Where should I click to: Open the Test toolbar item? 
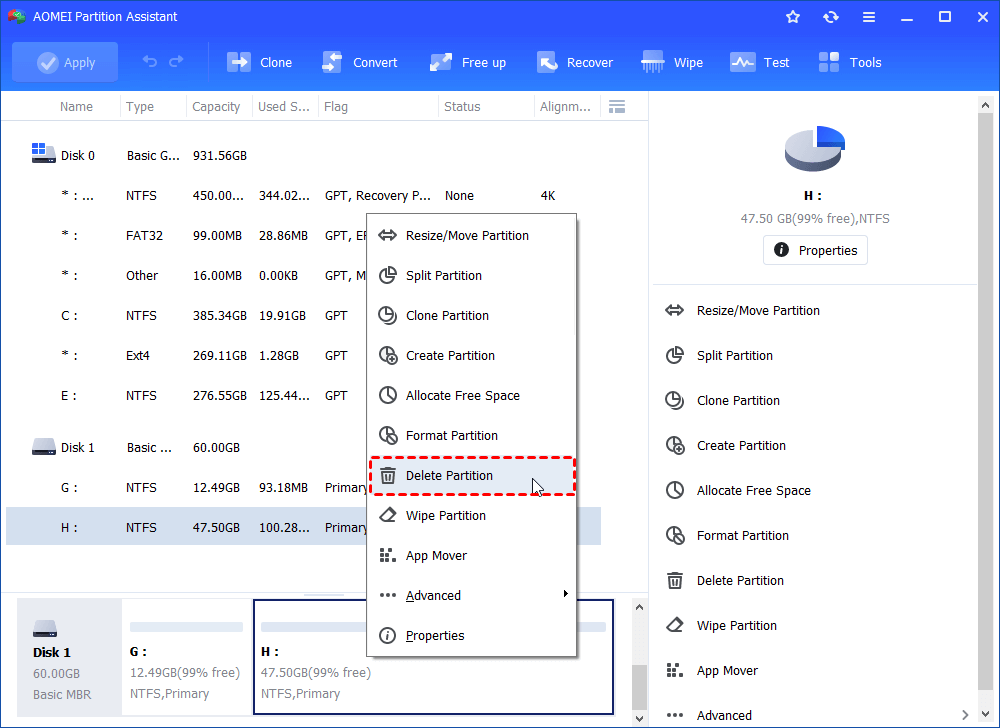[759, 62]
